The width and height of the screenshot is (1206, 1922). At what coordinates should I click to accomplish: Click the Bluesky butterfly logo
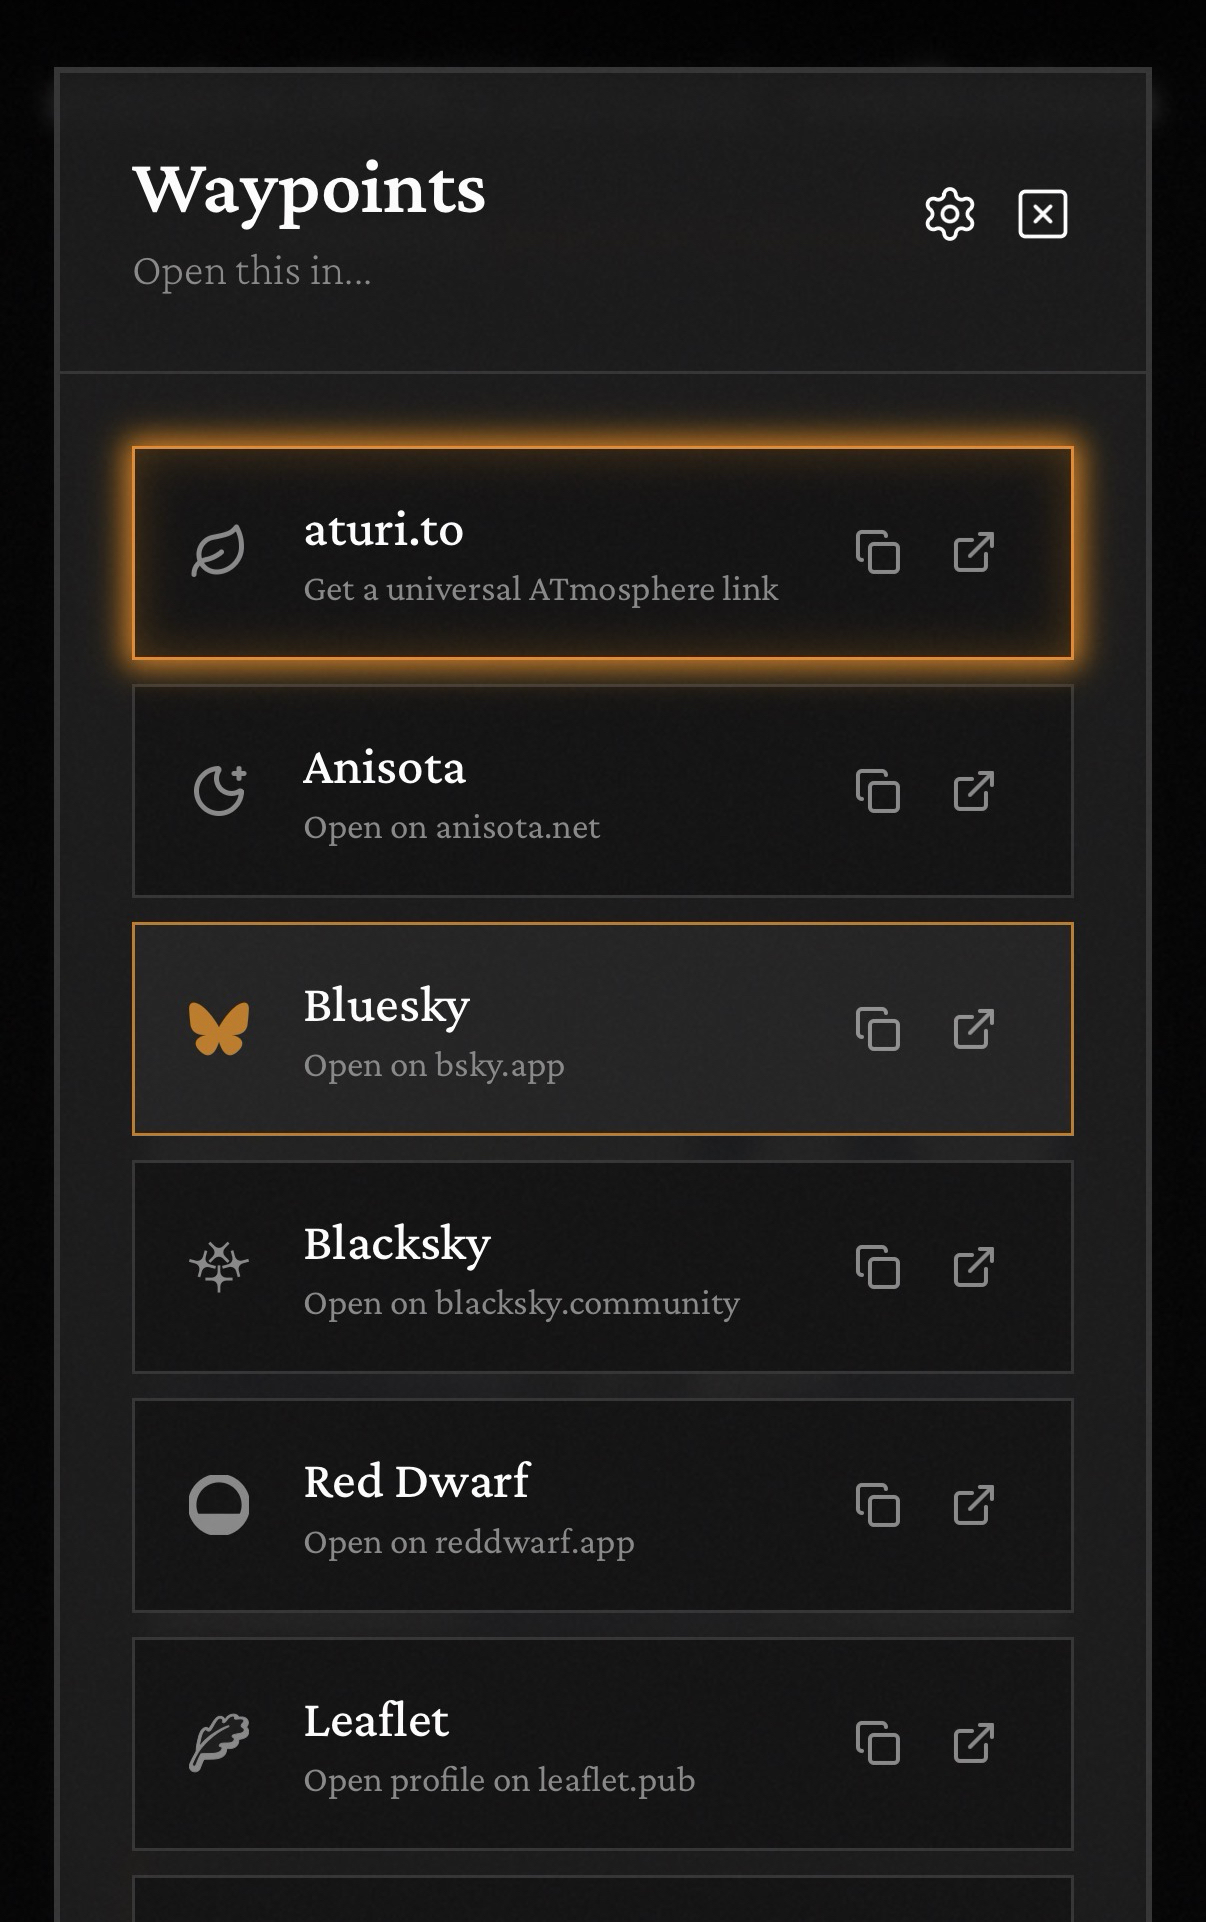click(x=219, y=1029)
